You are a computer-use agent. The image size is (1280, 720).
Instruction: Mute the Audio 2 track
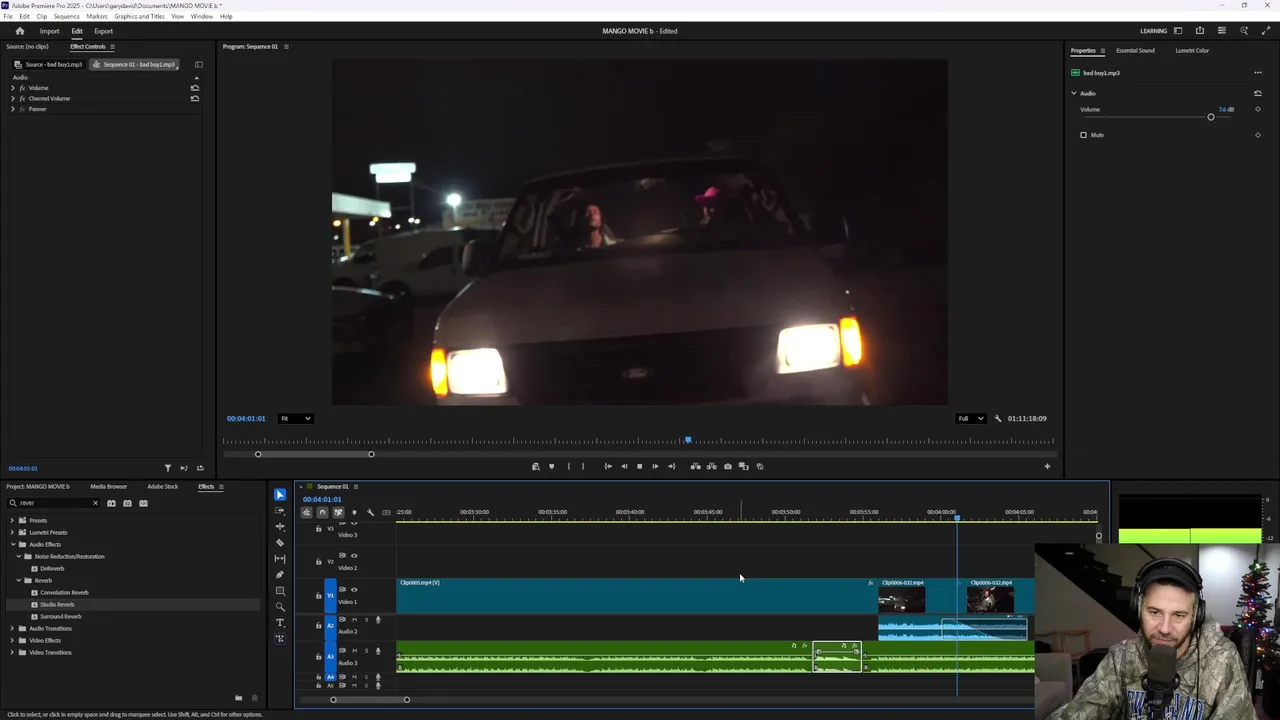354,620
